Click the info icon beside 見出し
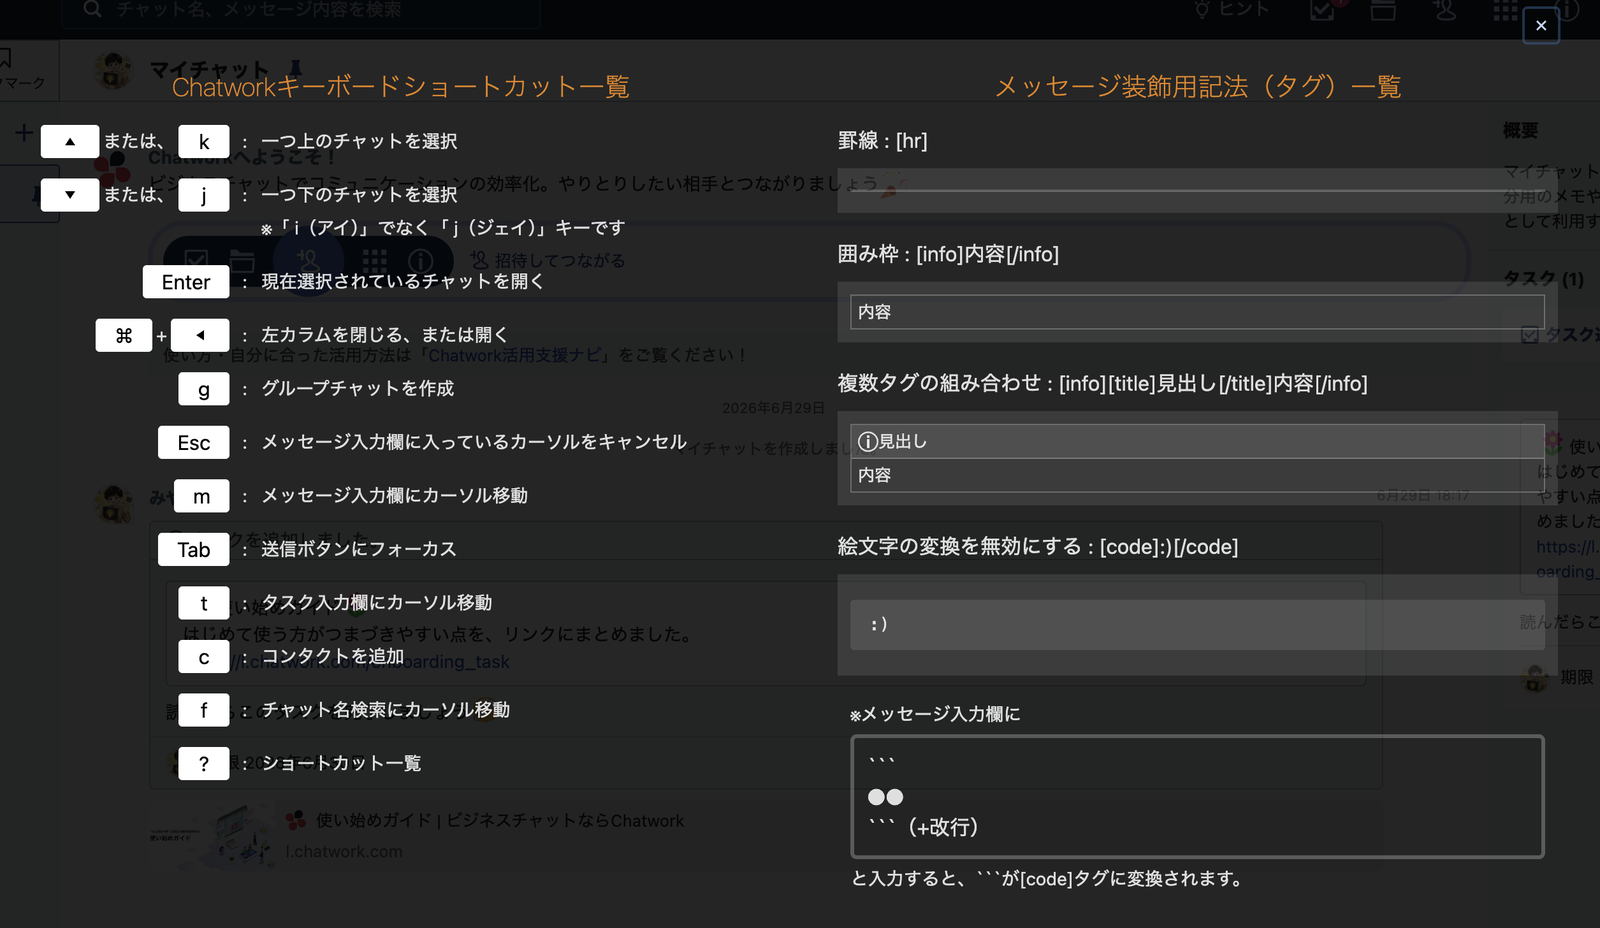The height and width of the screenshot is (928, 1600). tap(868, 441)
